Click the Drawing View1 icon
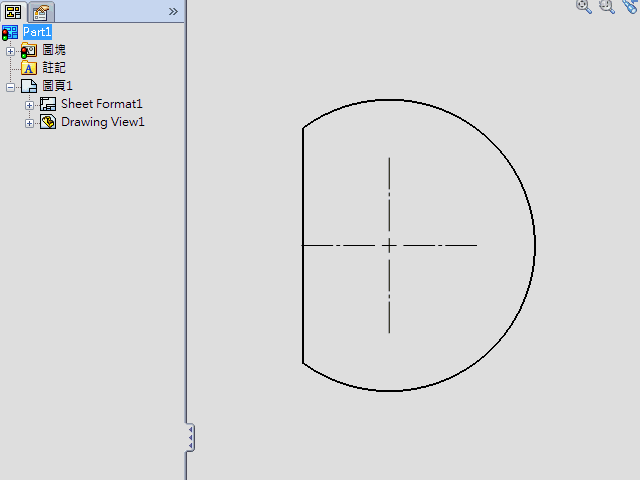 coord(48,122)
